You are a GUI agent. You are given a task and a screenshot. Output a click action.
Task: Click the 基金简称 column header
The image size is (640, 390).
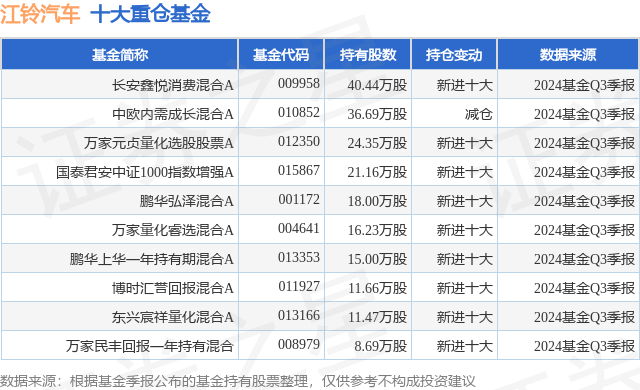coord(120,55)
